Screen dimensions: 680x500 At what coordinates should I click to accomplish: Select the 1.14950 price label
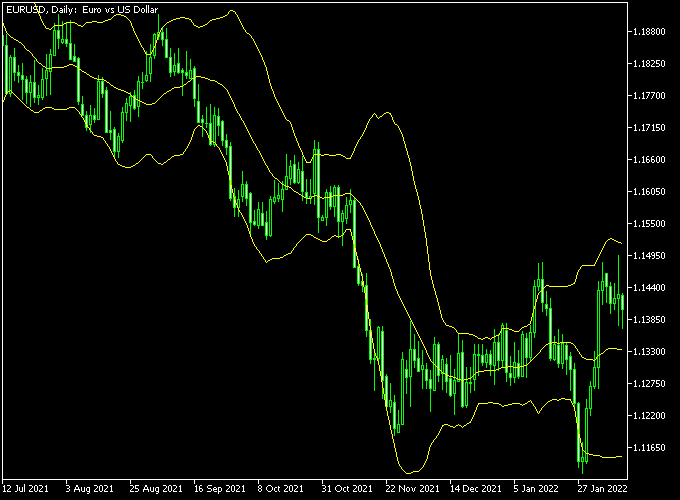pos(649,256)
